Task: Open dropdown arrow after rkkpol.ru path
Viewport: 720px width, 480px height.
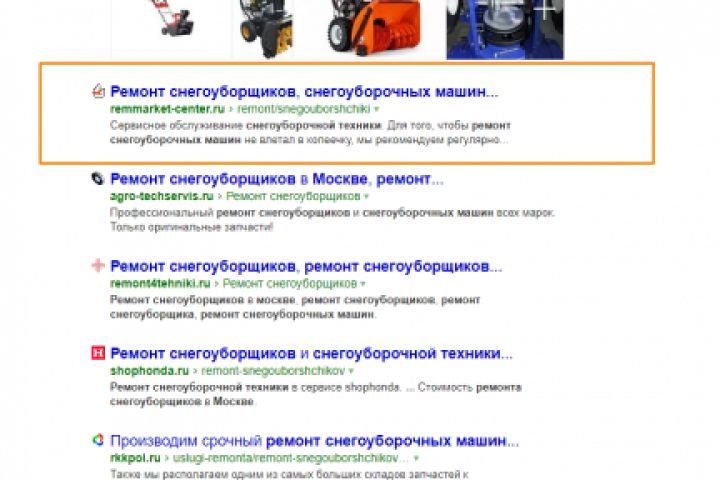Action: pyautogui.click(x=416, y=458)
